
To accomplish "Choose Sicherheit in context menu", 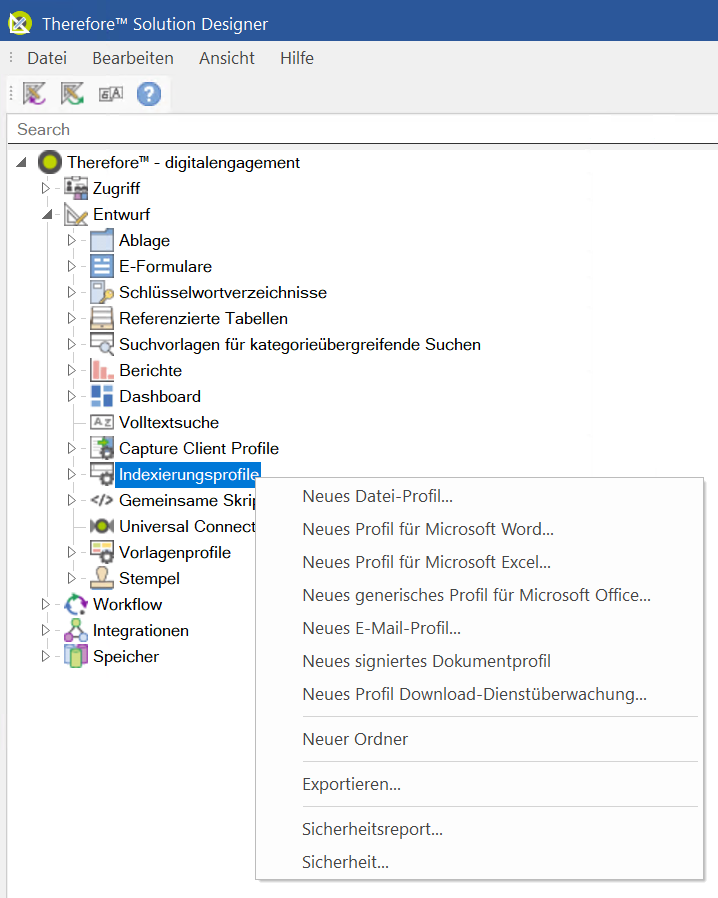I will click(479, 862).
